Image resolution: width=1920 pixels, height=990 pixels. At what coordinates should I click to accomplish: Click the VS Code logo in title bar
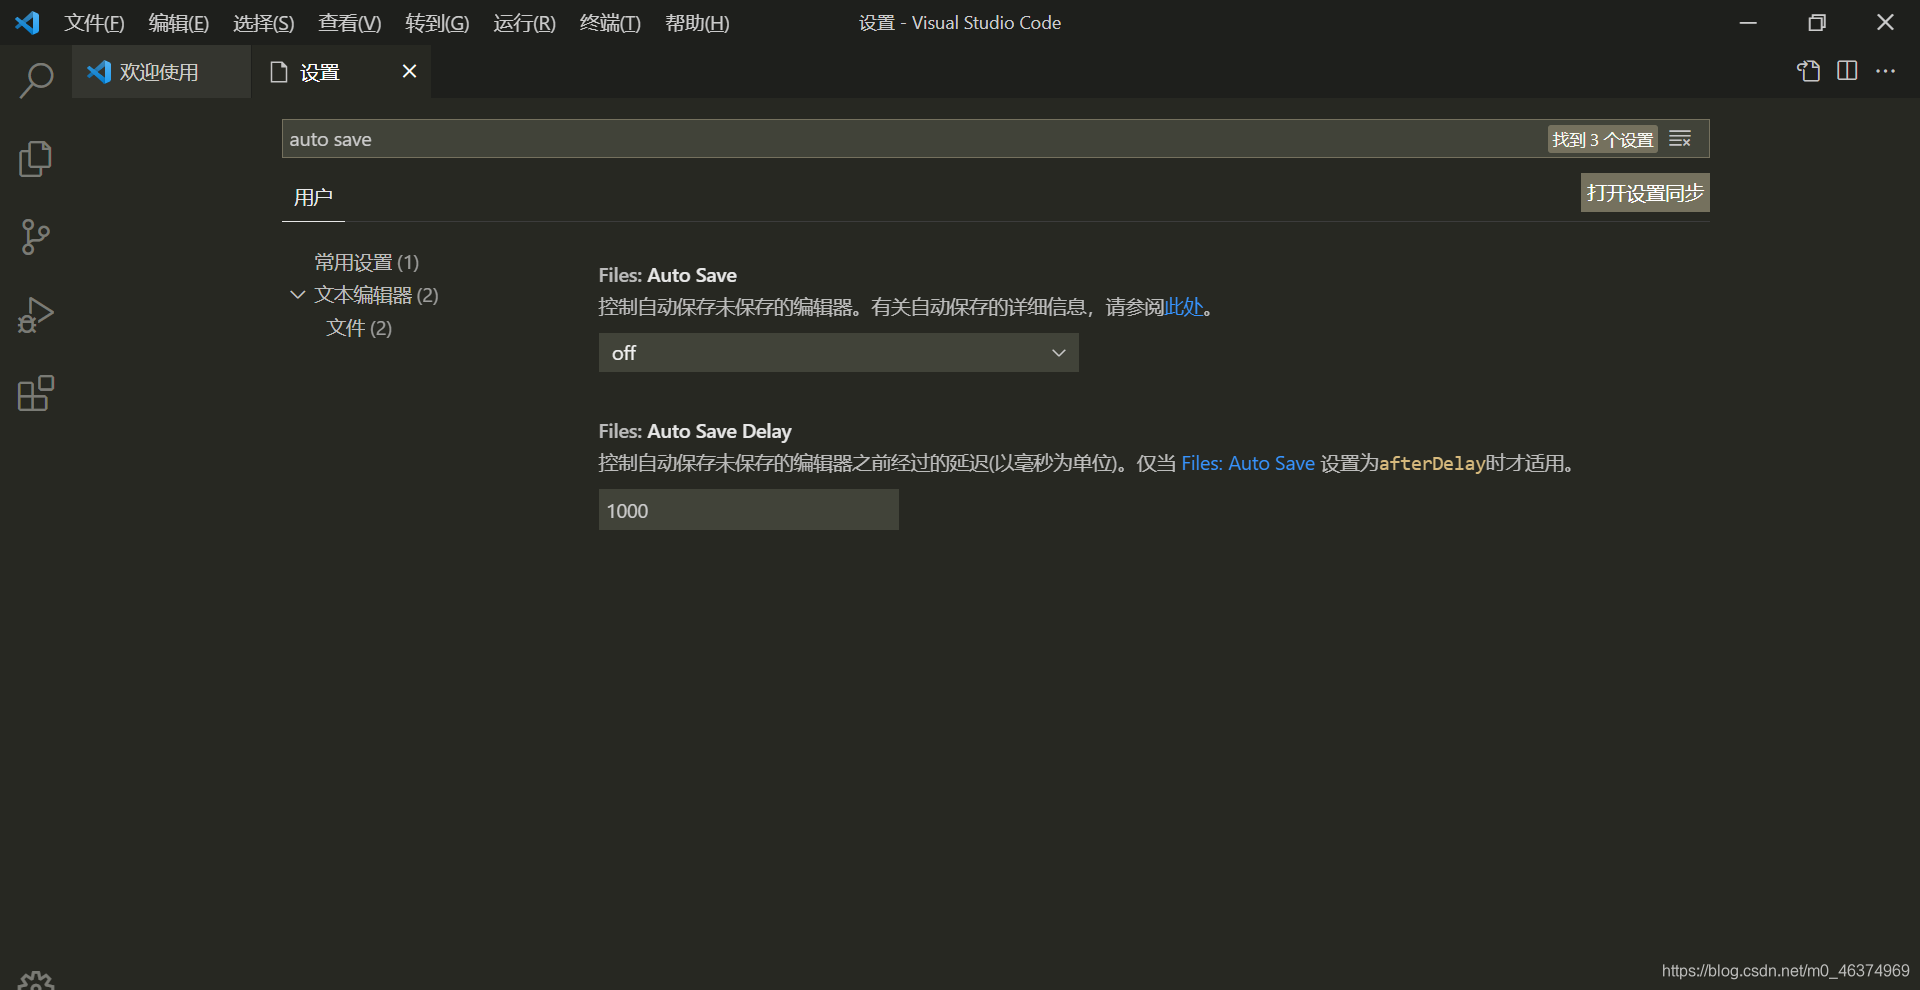pyautogui.click(x=28, y=22)
